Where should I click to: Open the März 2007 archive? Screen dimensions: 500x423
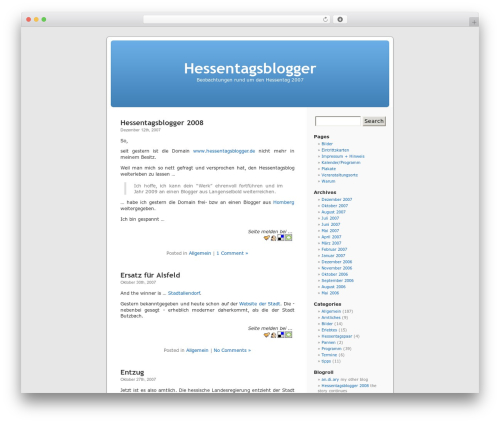331,243
